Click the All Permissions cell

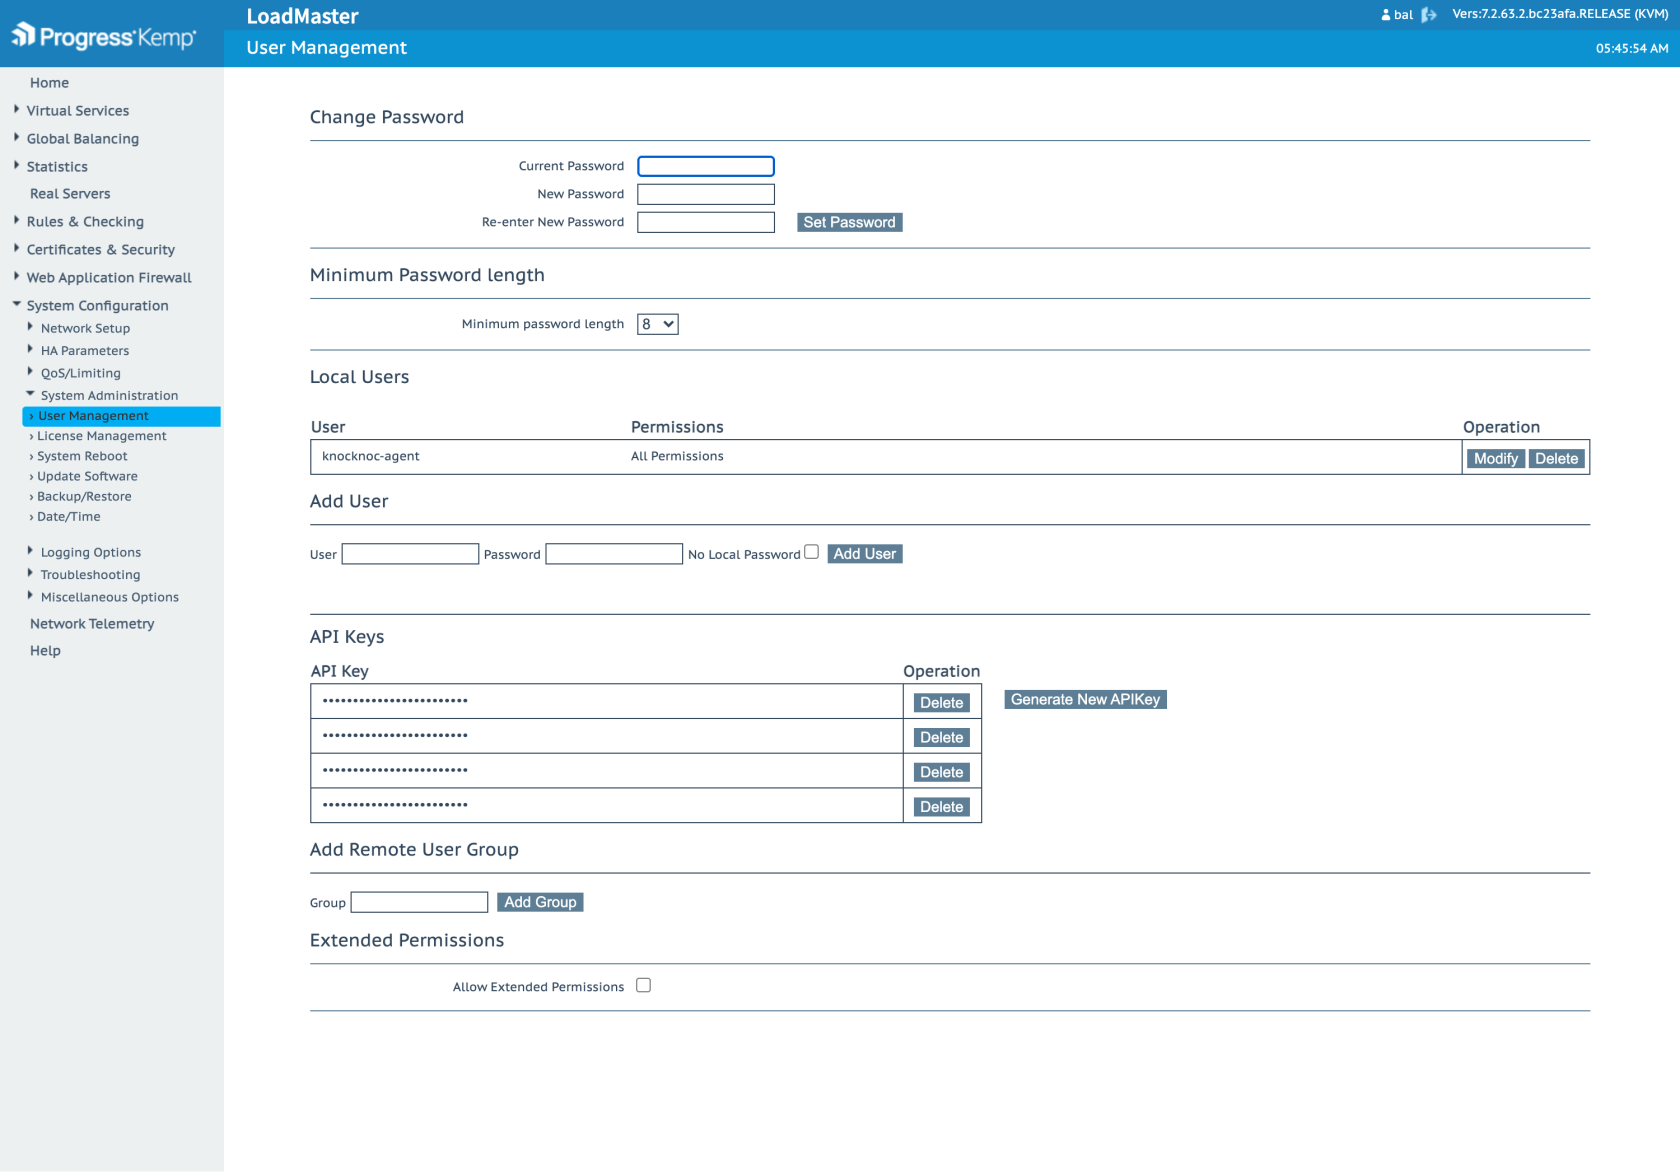coord(677,456)
